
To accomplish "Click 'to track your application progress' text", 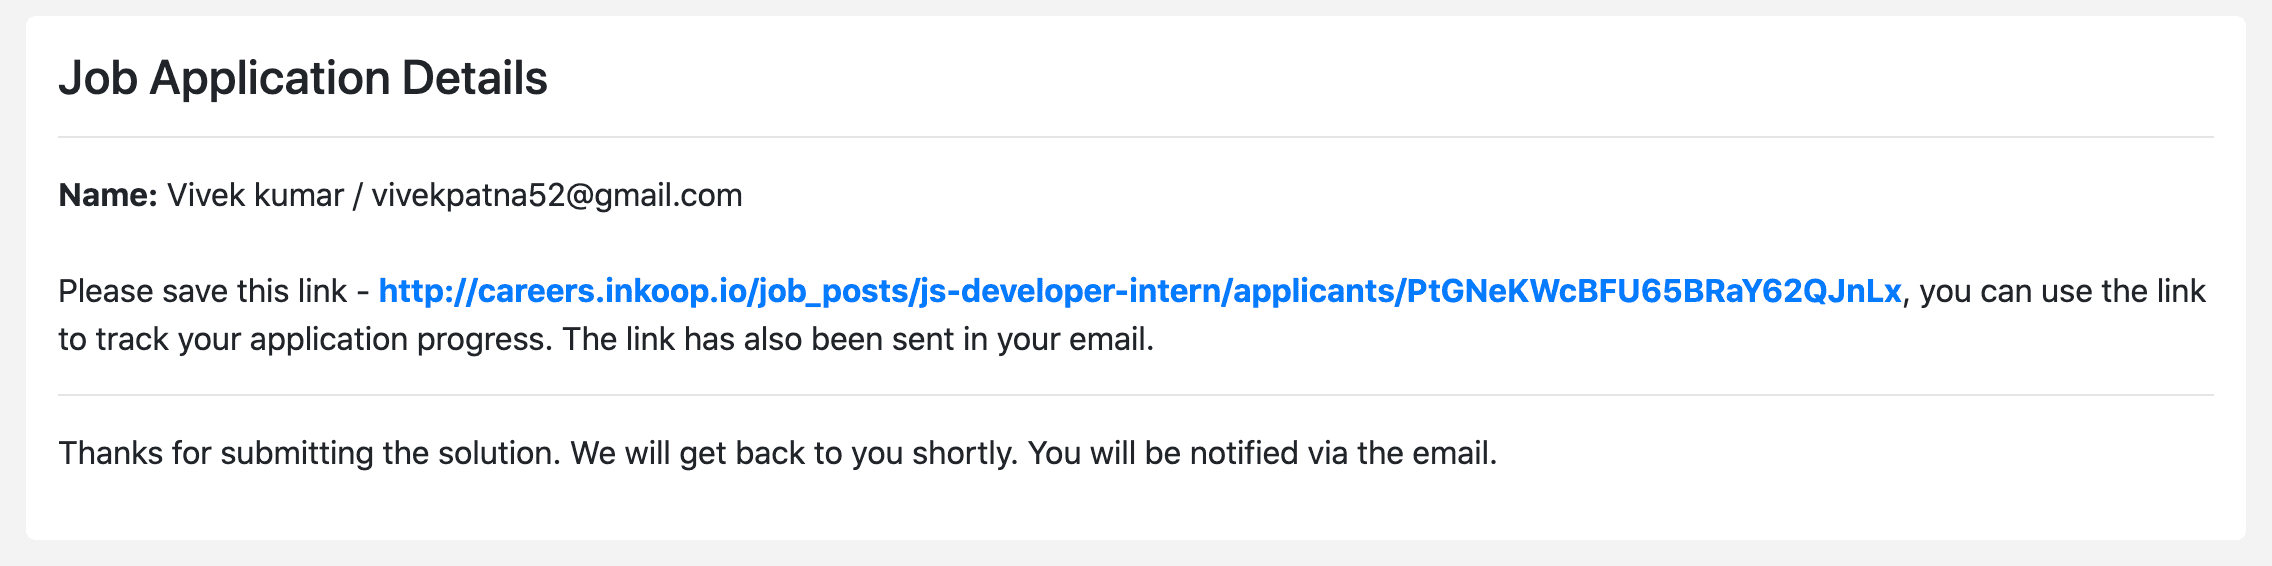I will [302, 339].
